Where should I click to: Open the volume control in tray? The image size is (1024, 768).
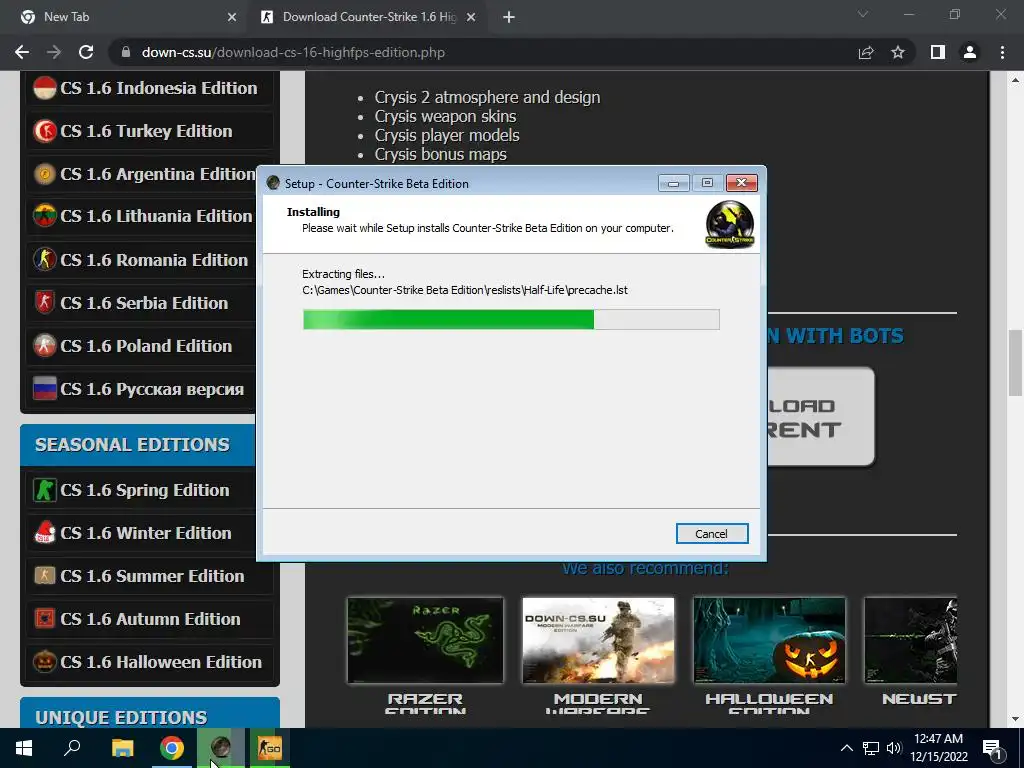(894, 748)
